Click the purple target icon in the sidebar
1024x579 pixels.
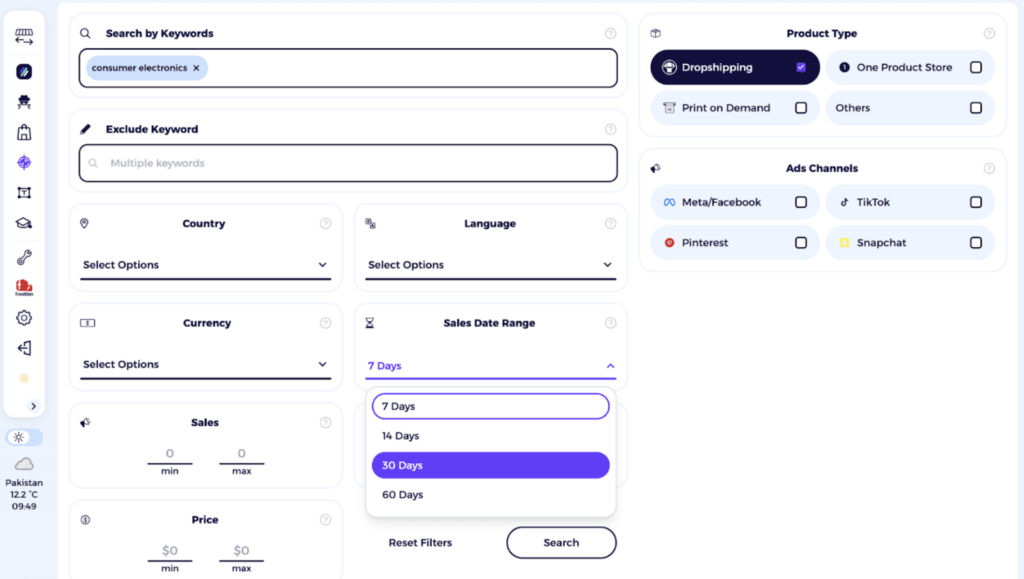pyautogui.click(x=24, y=162)
